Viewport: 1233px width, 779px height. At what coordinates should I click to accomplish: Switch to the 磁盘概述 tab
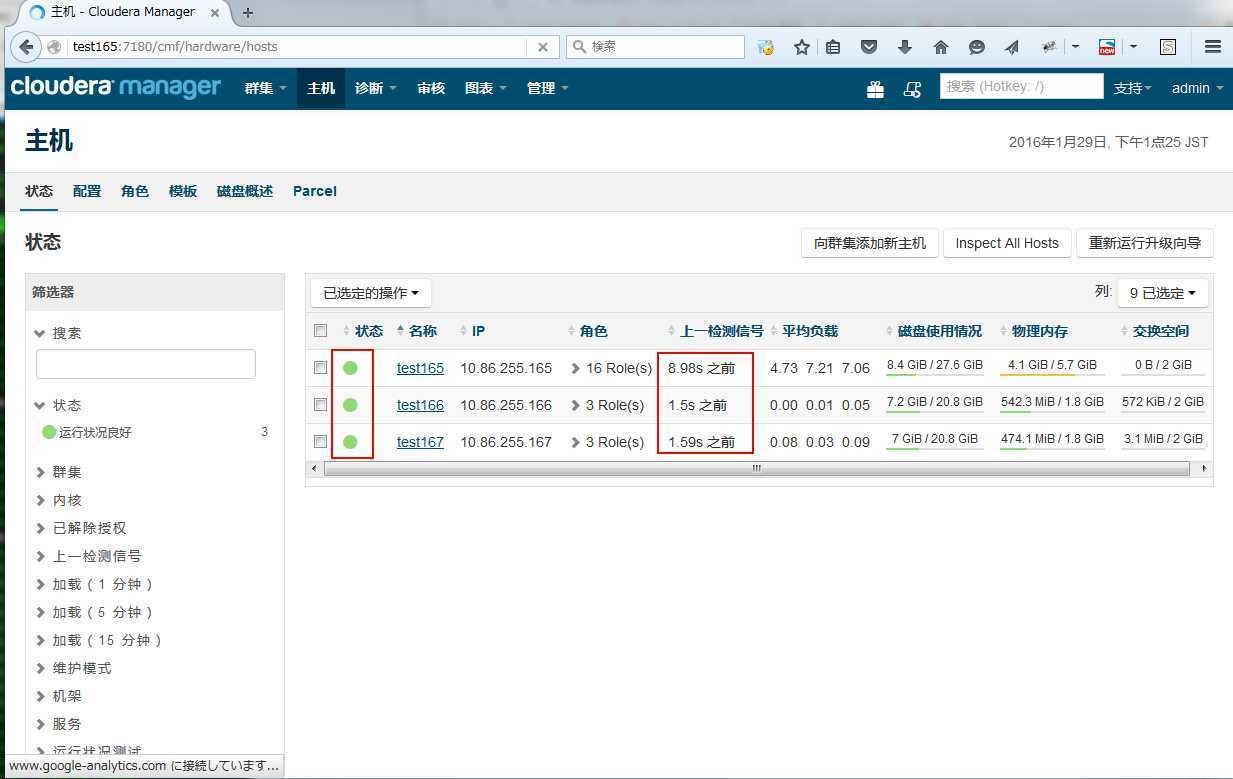click(245, 191)
